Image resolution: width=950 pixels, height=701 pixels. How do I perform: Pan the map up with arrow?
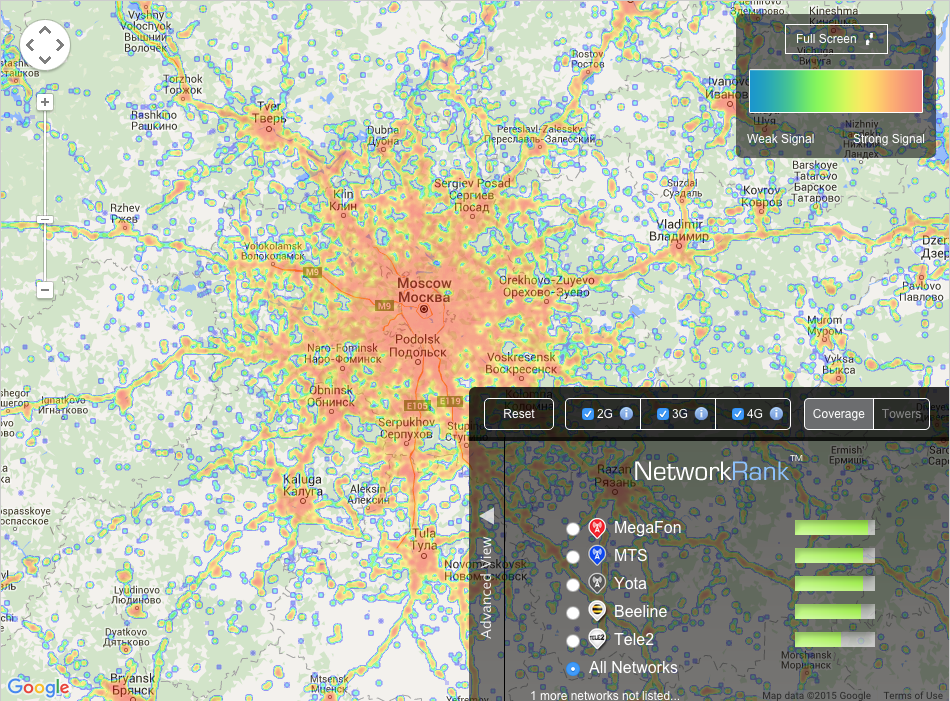45,31
